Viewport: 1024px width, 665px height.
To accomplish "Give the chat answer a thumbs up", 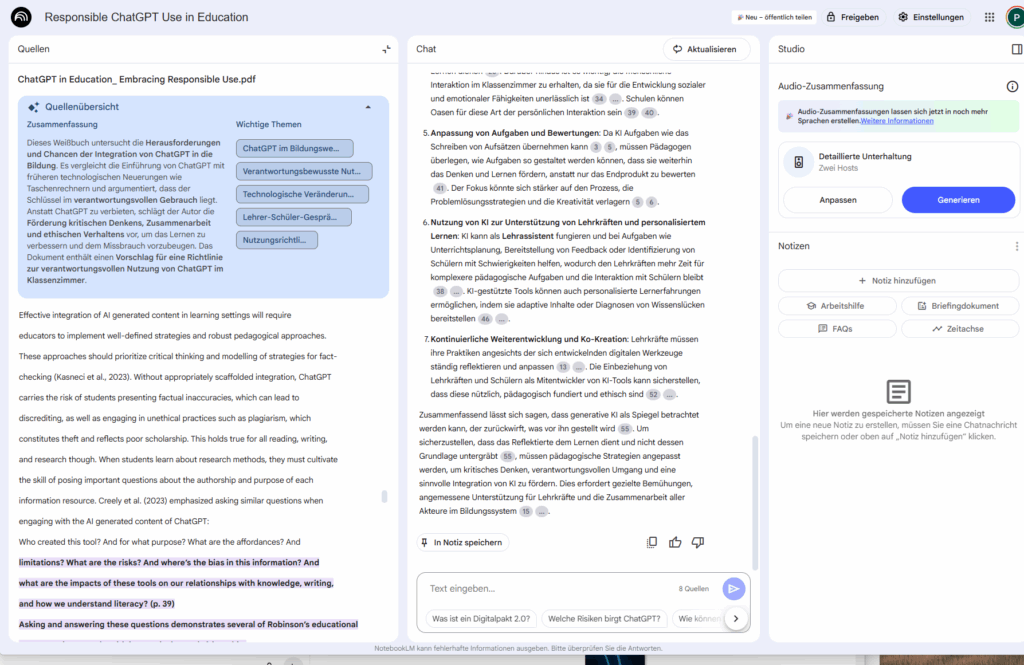I will click(675, 542).
